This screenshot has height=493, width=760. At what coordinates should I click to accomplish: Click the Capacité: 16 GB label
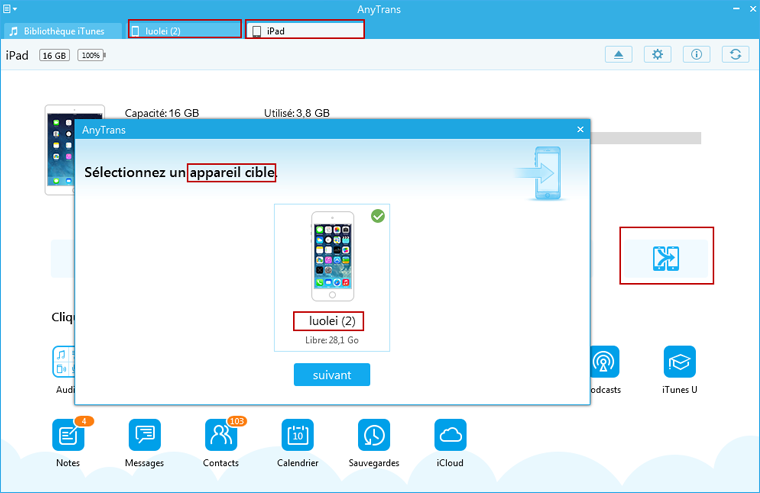[162, 113]
